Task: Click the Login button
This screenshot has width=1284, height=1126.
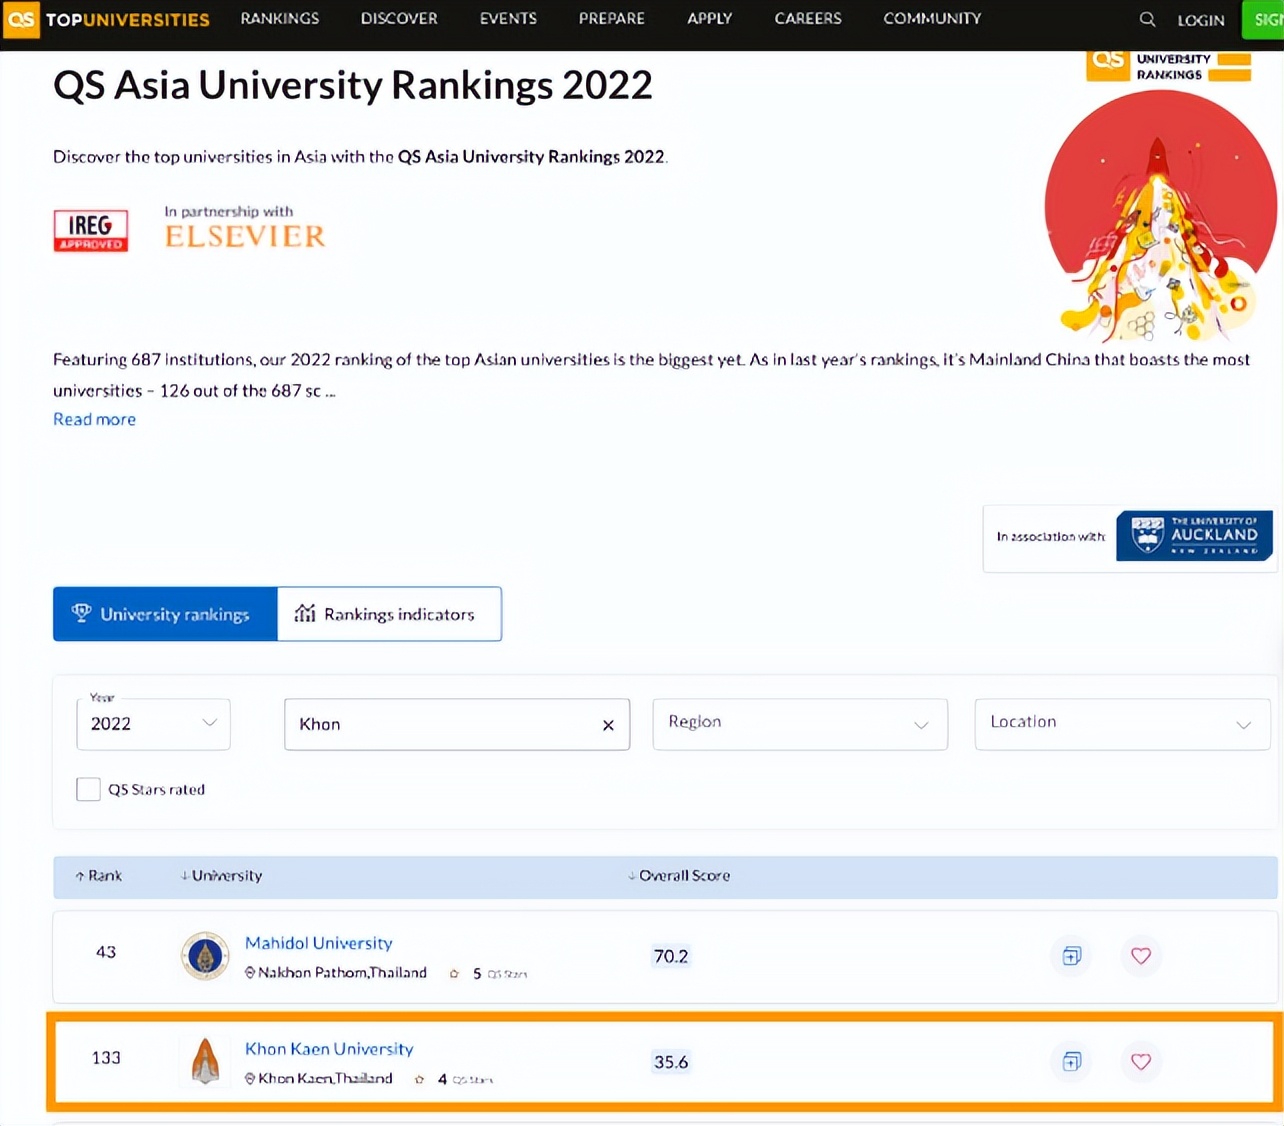Action: (x=1200, y=20)
